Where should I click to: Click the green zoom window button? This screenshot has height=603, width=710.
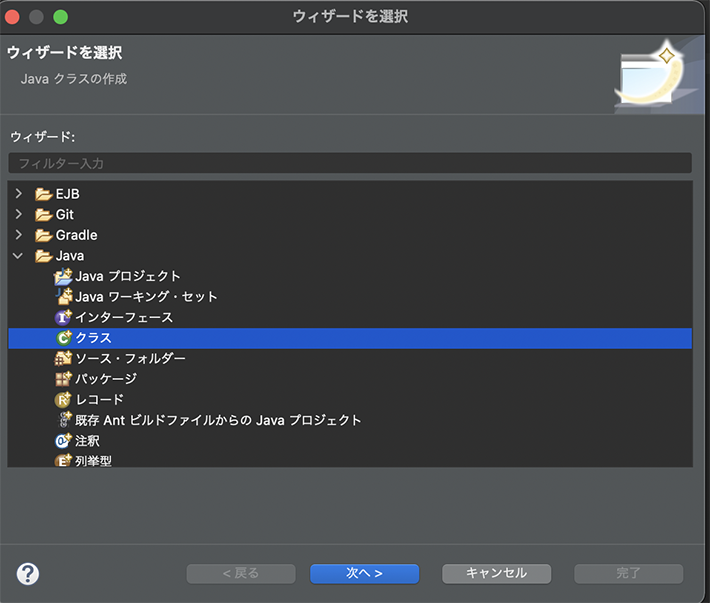60,17
